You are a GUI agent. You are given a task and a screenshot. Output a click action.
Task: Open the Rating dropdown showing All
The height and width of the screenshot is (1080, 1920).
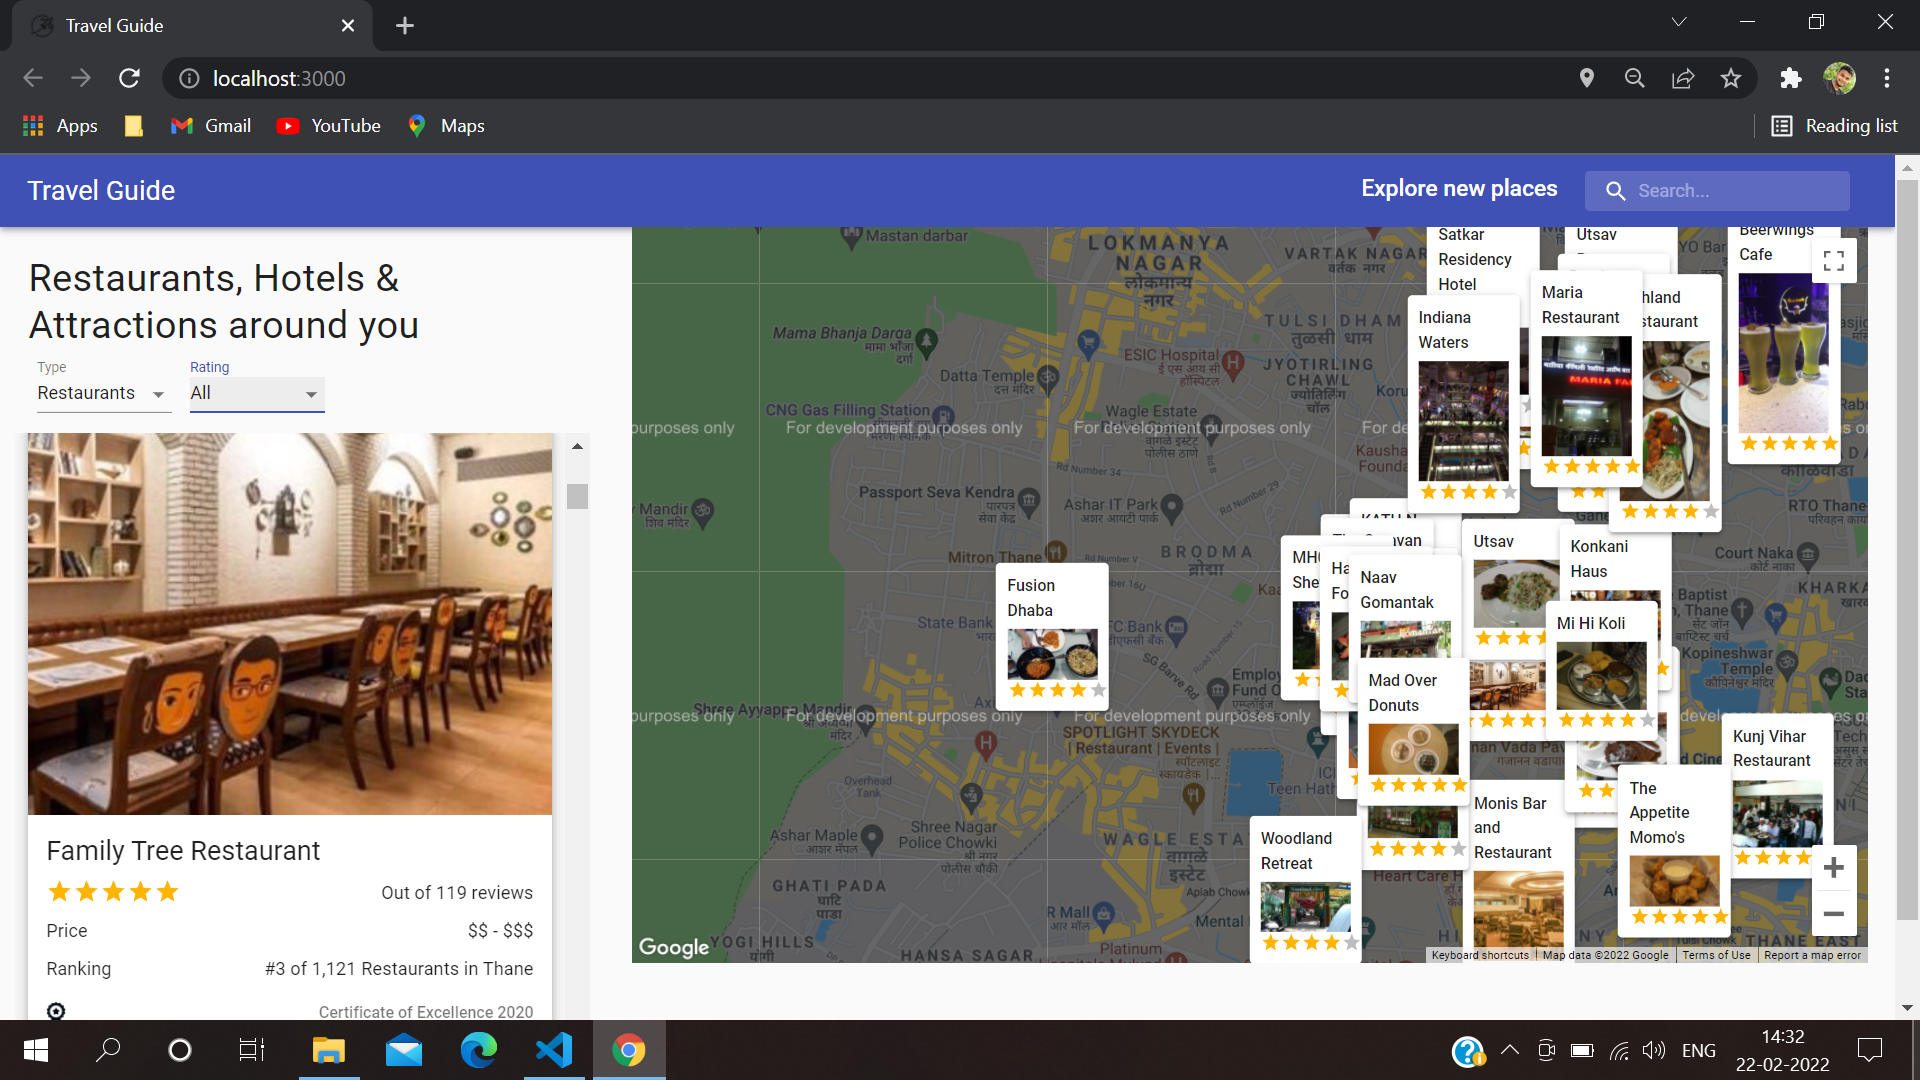click(257, 394)
